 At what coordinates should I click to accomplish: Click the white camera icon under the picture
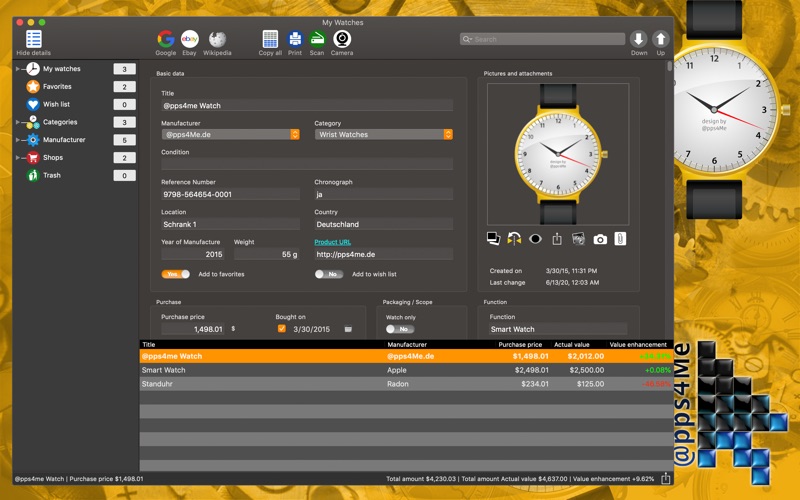click(x=600, y=239)
